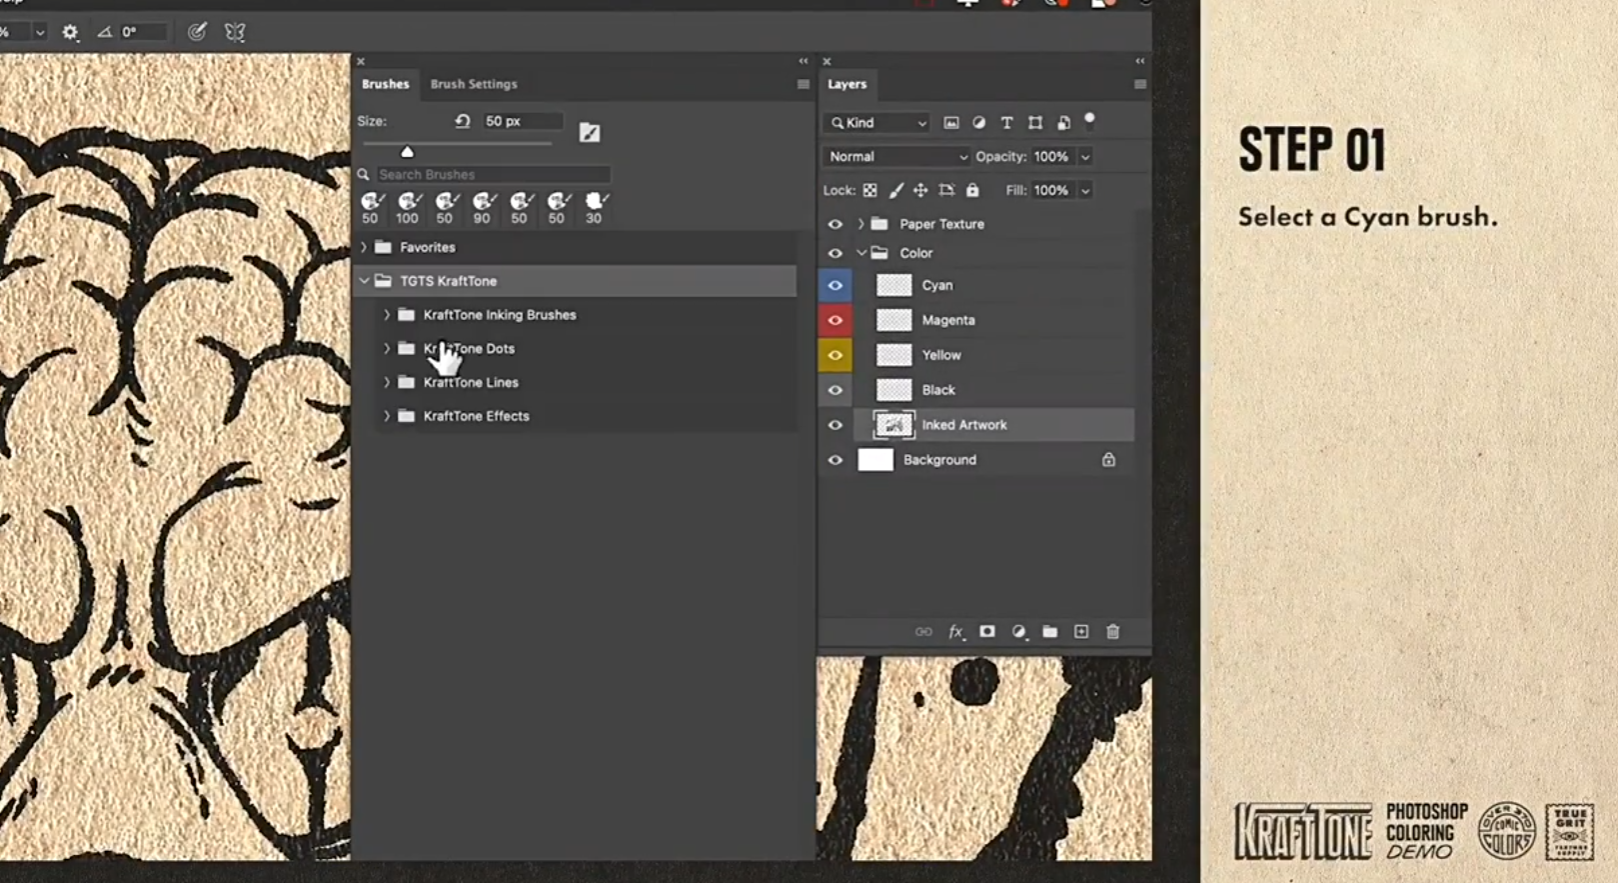Viewport: 1618px width, 883px height.
Task: Hide the Inked Artwork layer
Action: [835, 425]
